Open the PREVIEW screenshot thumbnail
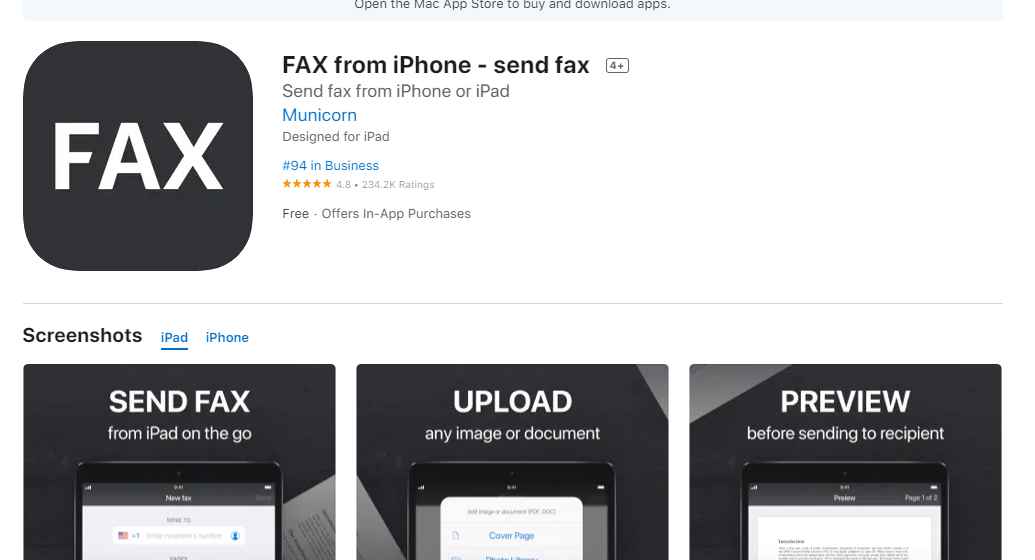Screen dimensions: 1035x560 (x=846, y=462)
